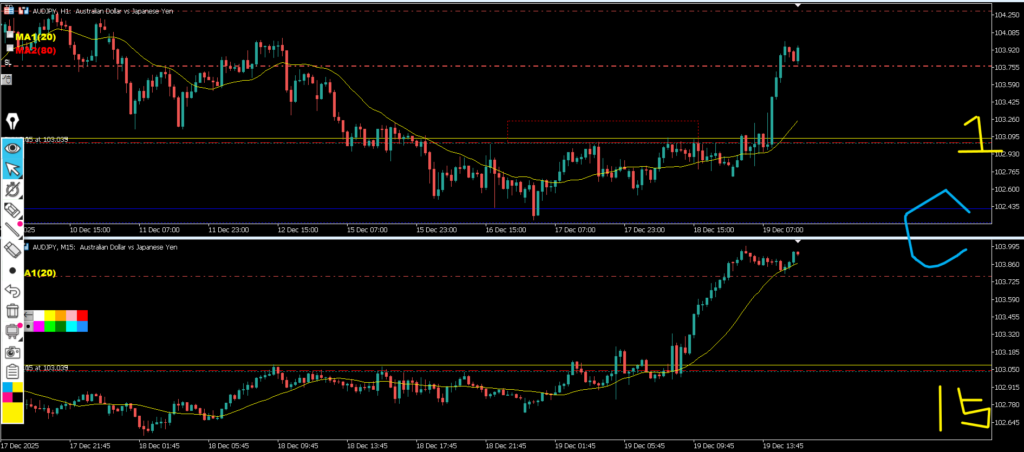This screenshot has width=1024, height=452.
Task: Click the clipboard icon in drawing toolbar
Action: (x=12, y=372)
